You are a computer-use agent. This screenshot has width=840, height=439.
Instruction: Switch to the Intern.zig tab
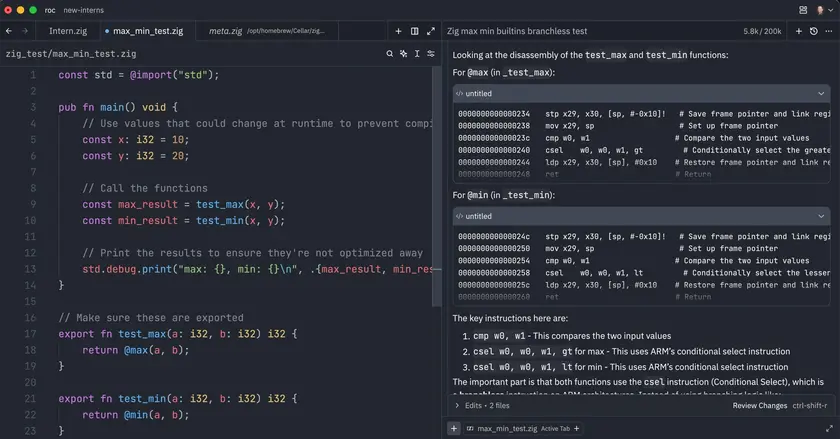68,31
